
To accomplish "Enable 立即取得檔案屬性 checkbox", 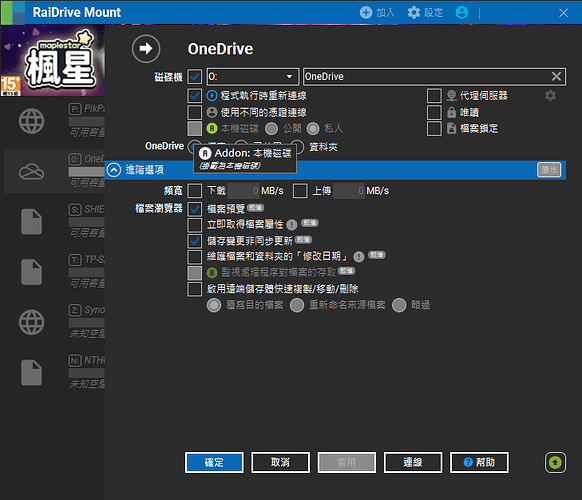I will 195,225.
